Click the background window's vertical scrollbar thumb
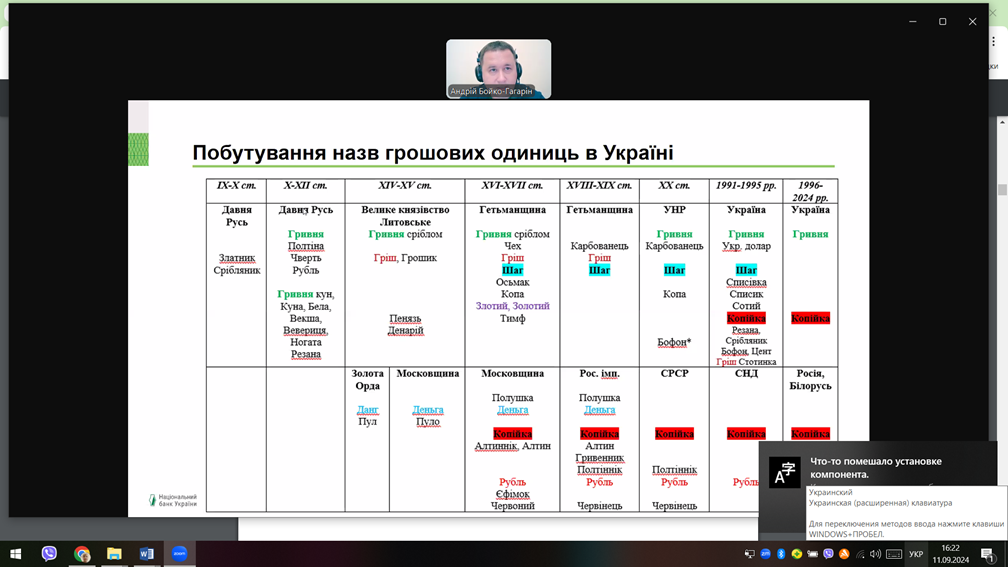1008x567 pixels. click(x=1002, y=190)
